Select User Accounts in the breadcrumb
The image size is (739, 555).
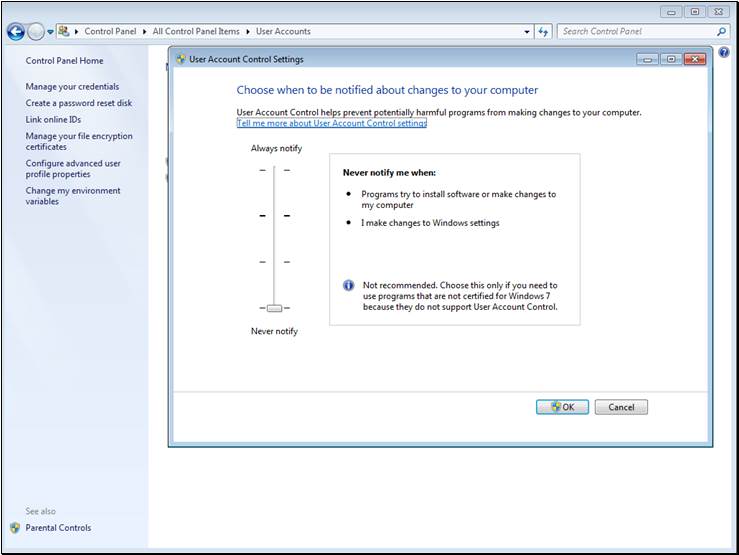(283, 32)
